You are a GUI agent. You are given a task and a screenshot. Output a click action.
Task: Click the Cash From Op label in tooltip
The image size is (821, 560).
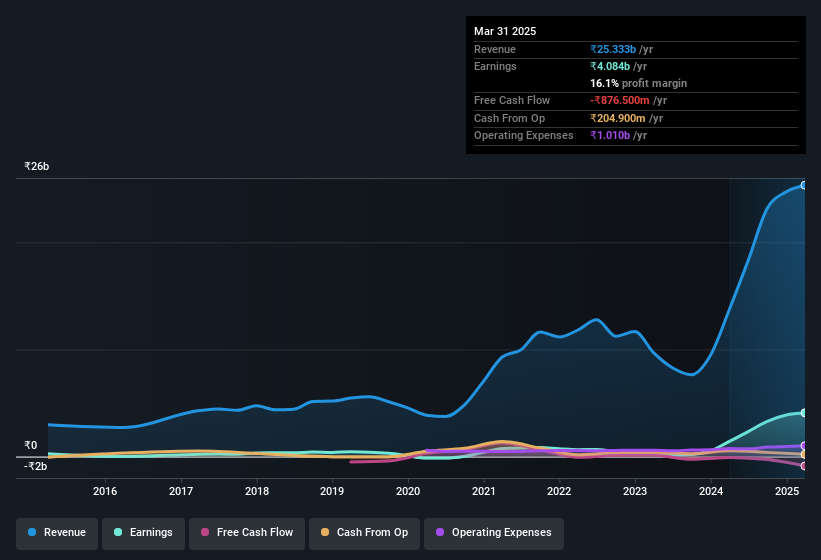509,118
